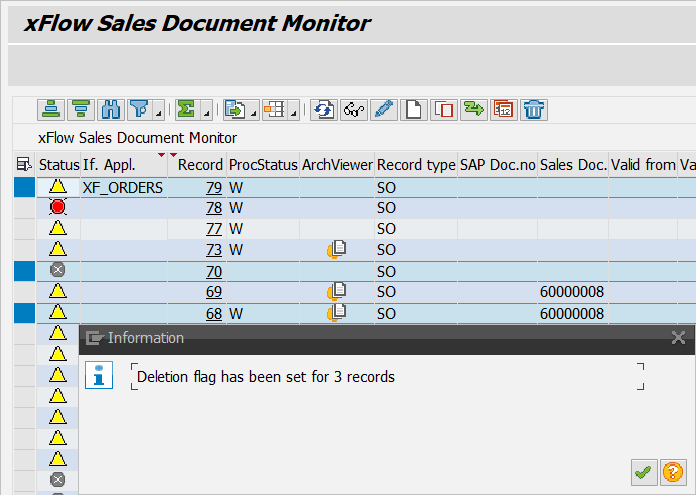Select row of record 79 via row selector
The width and height of the screenshot is (696, 495).
coord(24,187)
